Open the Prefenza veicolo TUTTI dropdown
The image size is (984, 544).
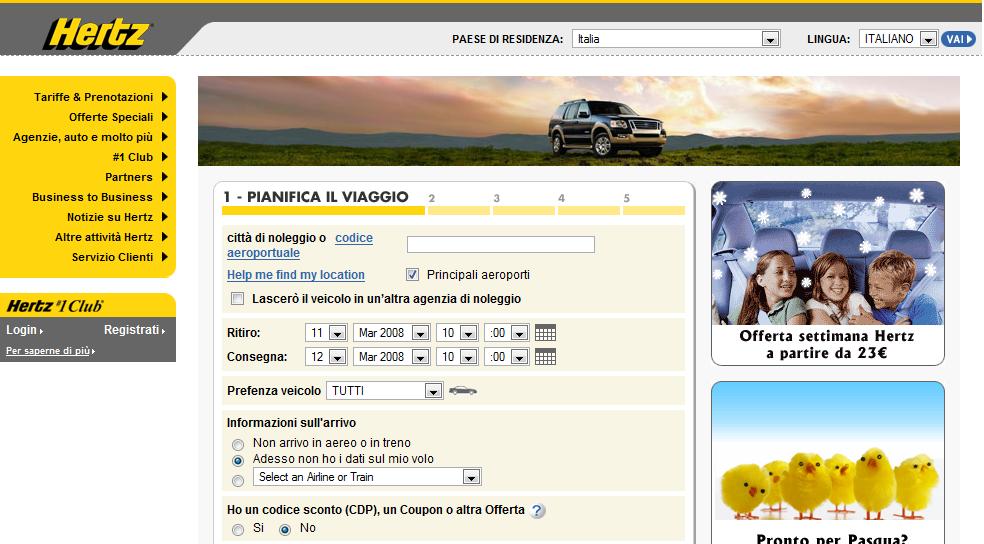click(x=385, y=390)
